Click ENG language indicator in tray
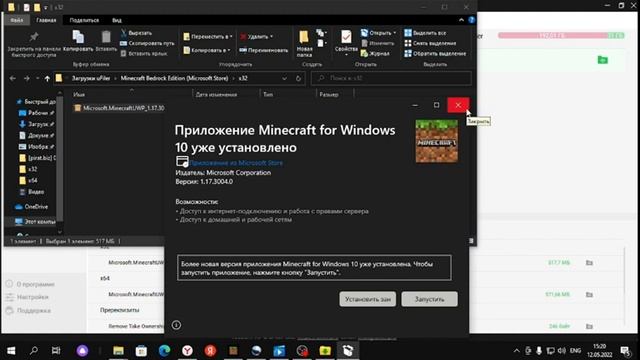 pyautogui.click(x=576, y=351)
